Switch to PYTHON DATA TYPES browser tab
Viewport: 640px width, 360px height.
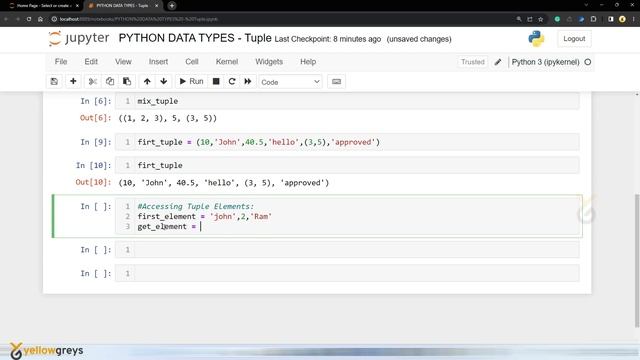pyautogui.click(x=121, y=6)
